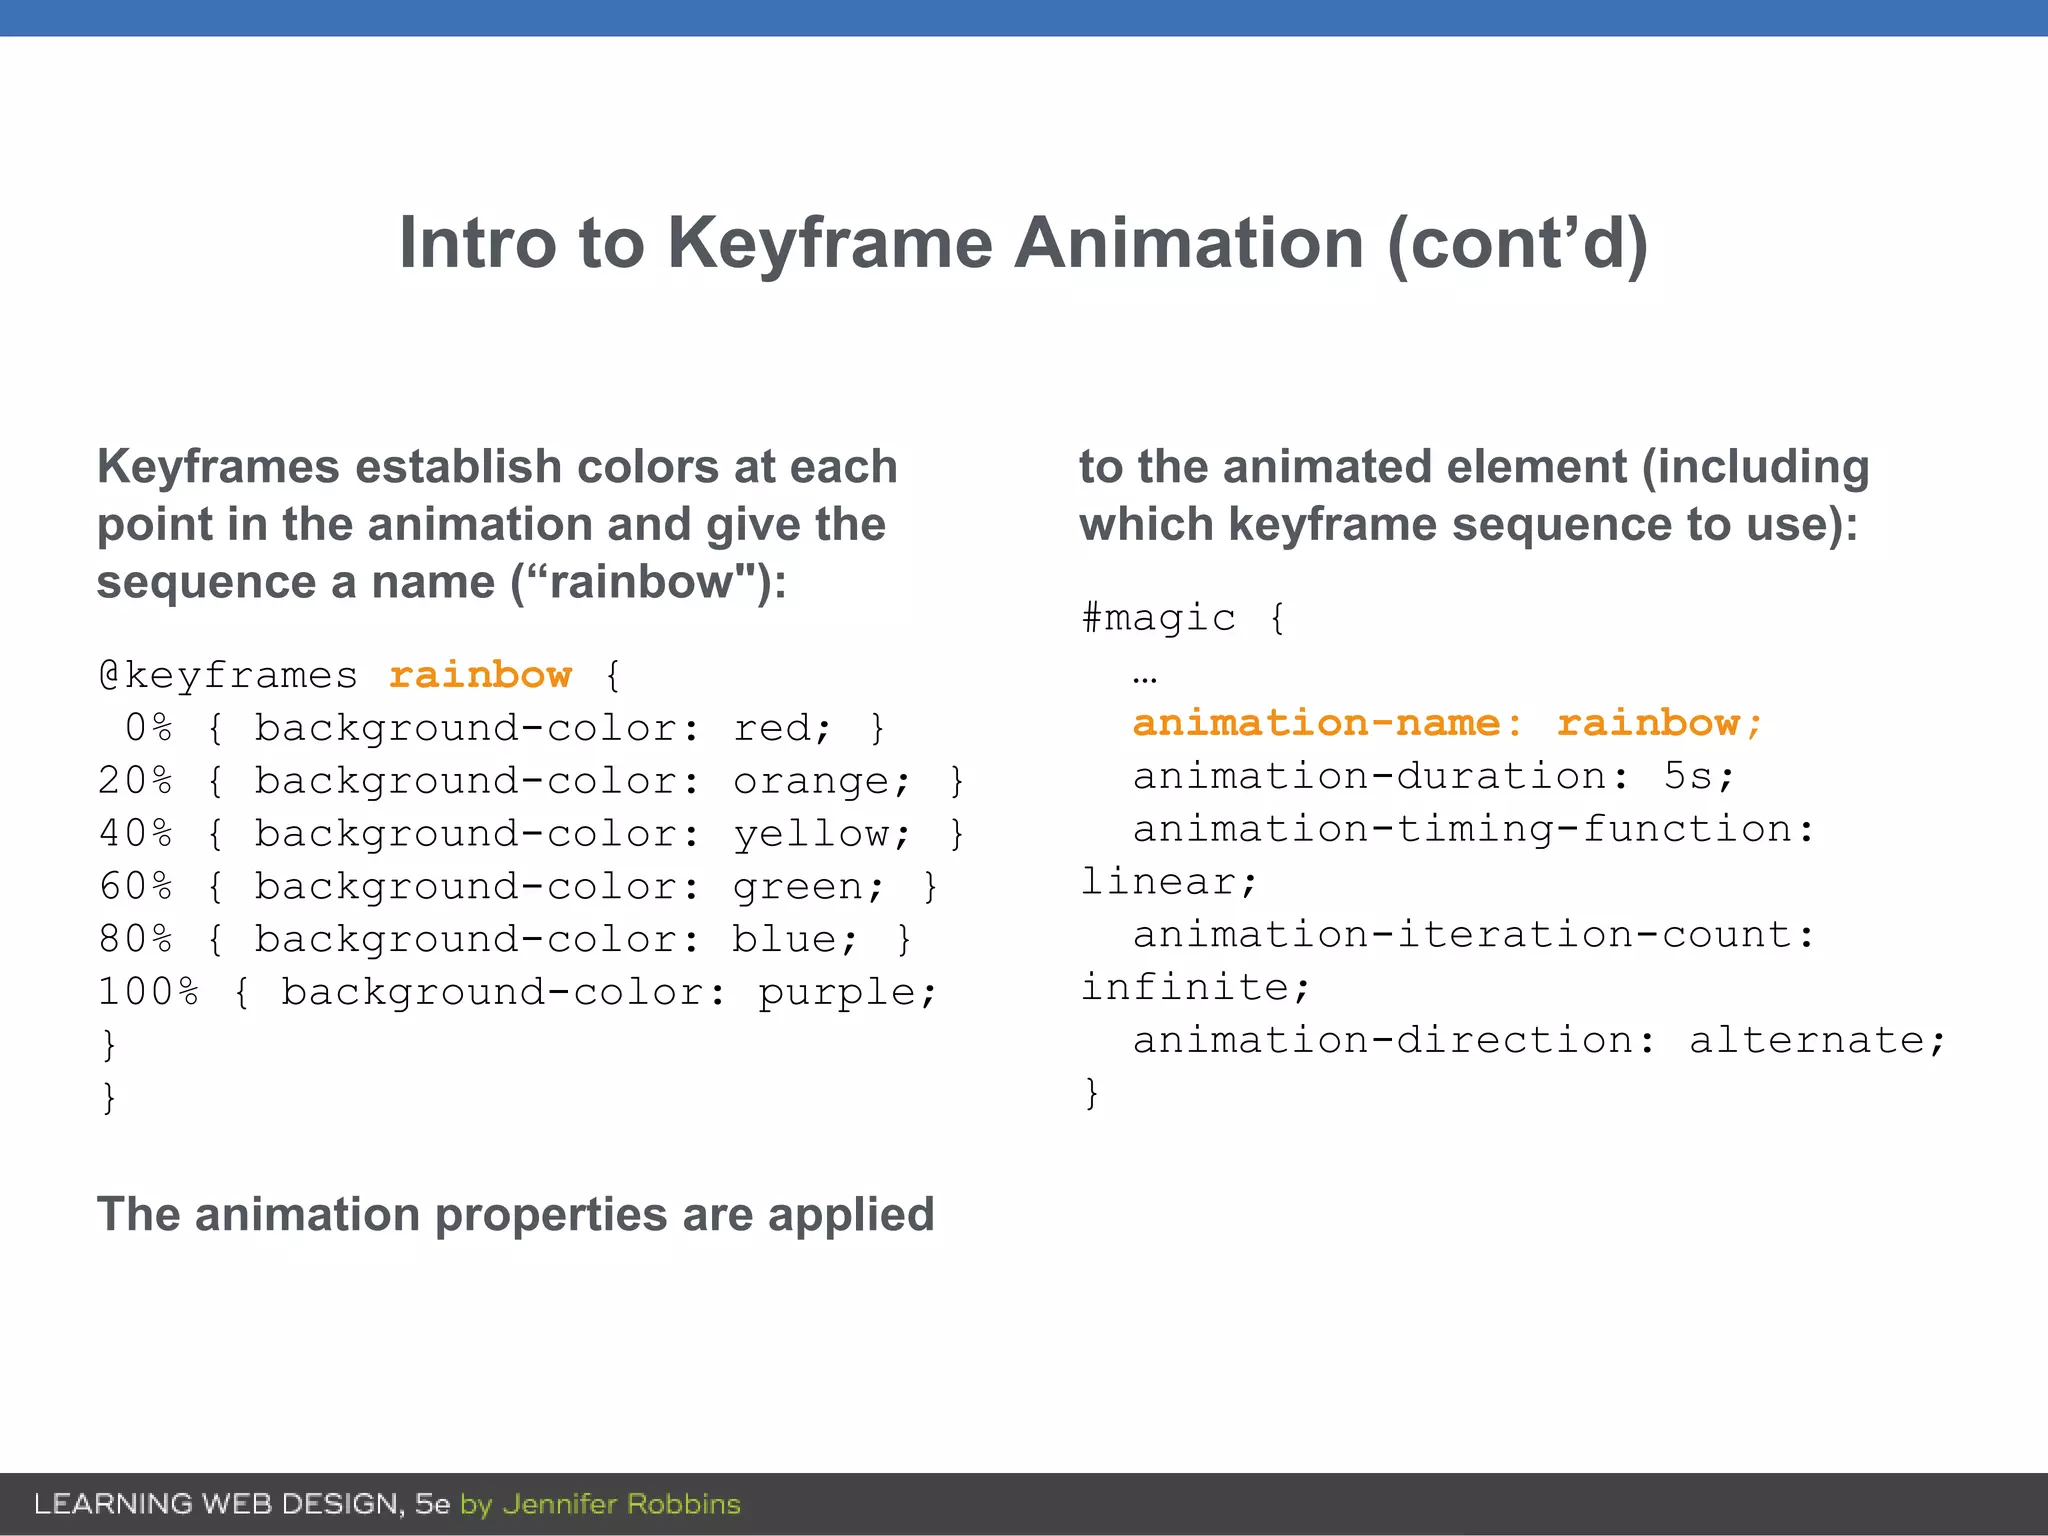Click the '100% background-color: purple' line
The height and width of the screenshot is (1536, 2048).
(x=518, y=993)
